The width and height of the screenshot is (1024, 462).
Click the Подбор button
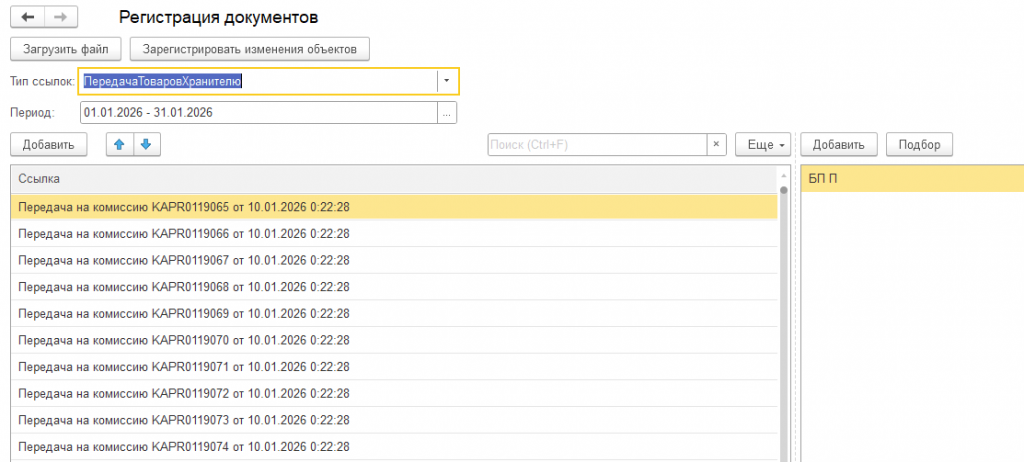(x=919, y=145)
